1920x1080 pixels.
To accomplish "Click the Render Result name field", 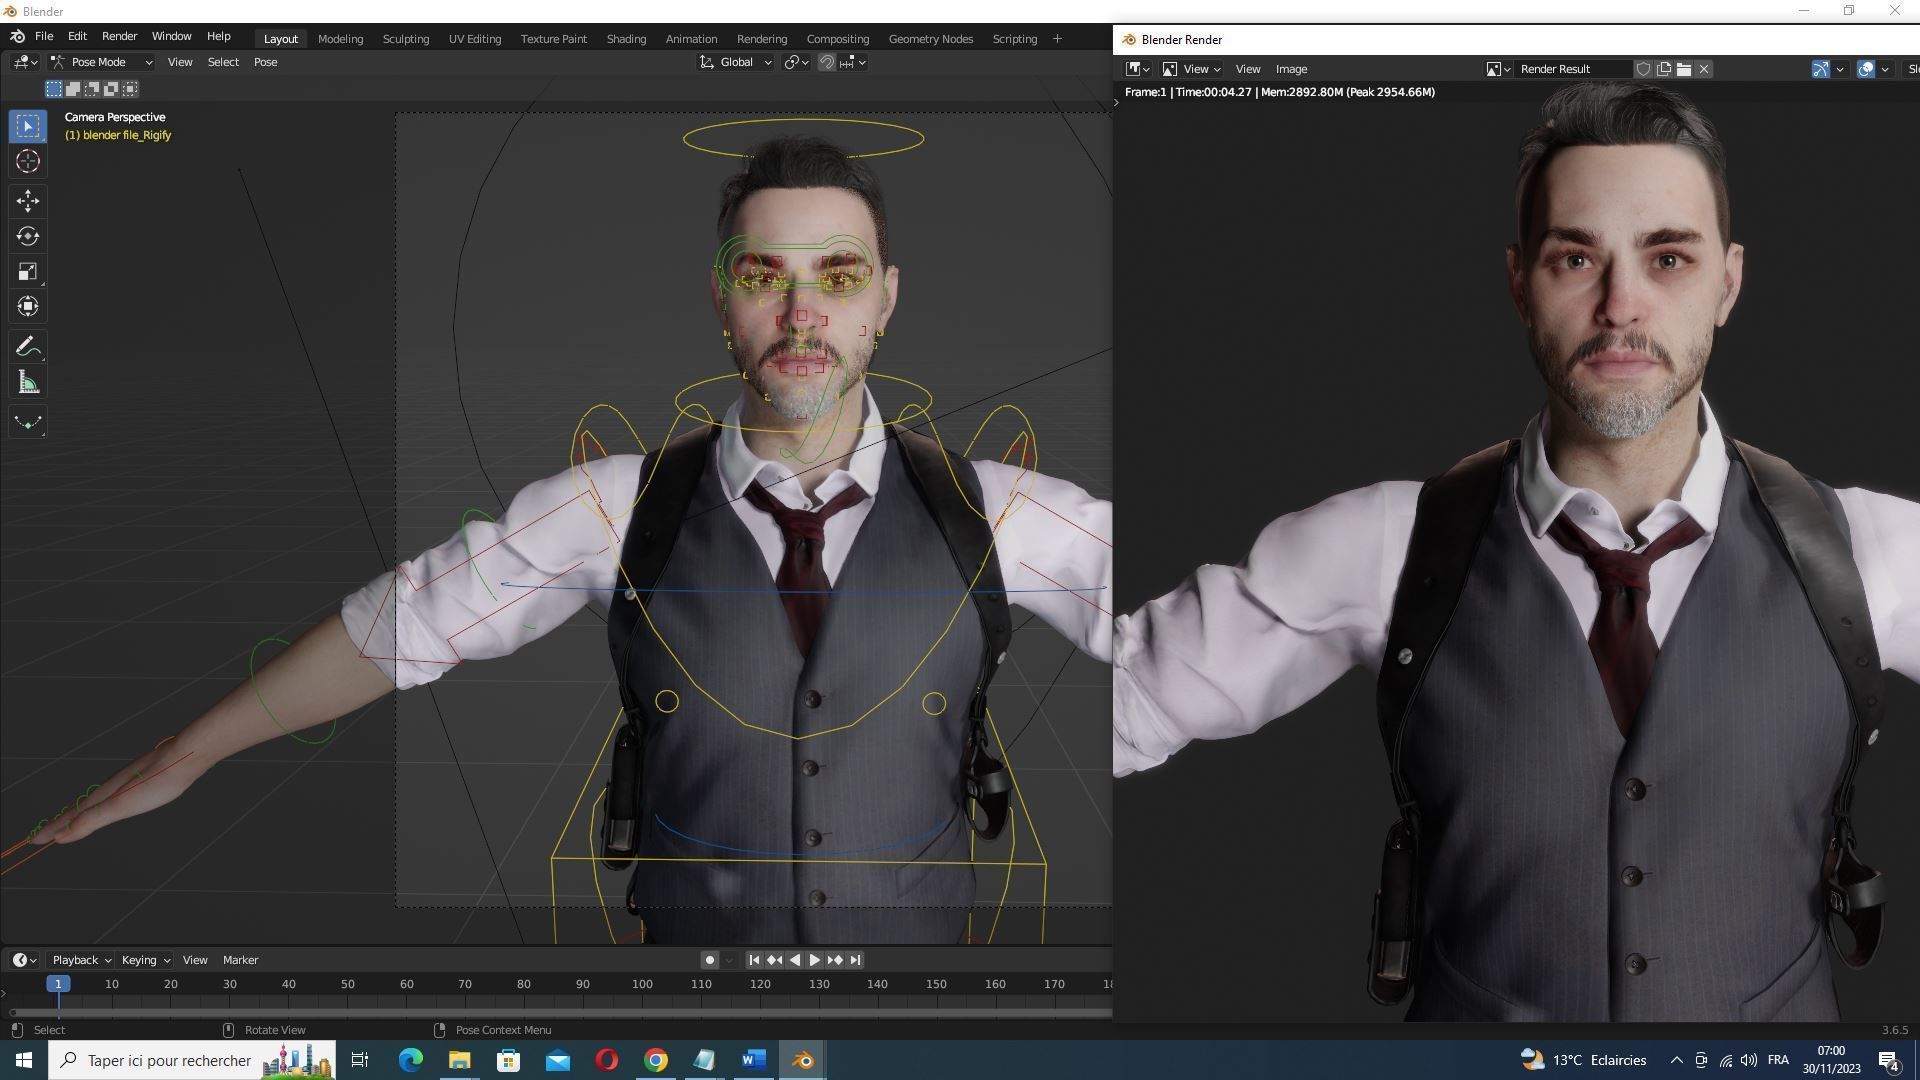I will coord(1573,69).
